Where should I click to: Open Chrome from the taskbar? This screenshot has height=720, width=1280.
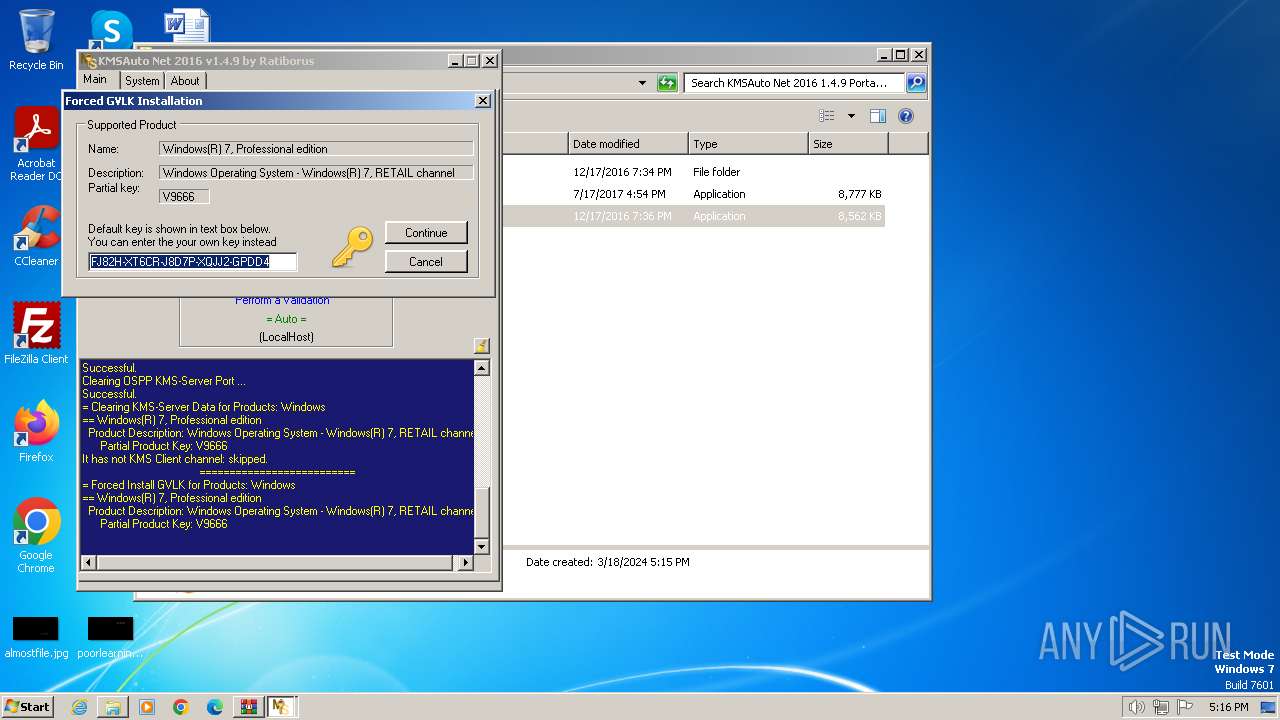coord(181,707)
